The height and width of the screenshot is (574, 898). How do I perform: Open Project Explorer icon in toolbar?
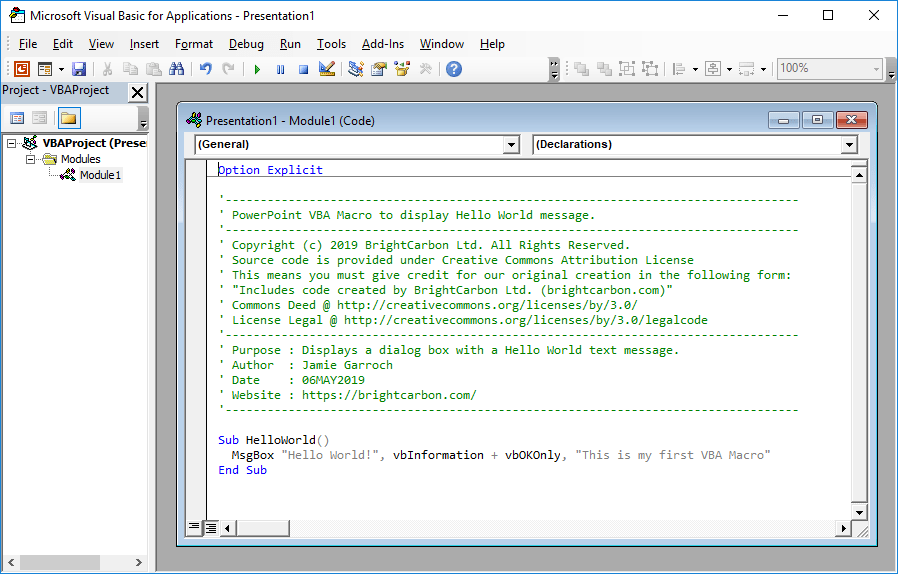tap(356, 69)
